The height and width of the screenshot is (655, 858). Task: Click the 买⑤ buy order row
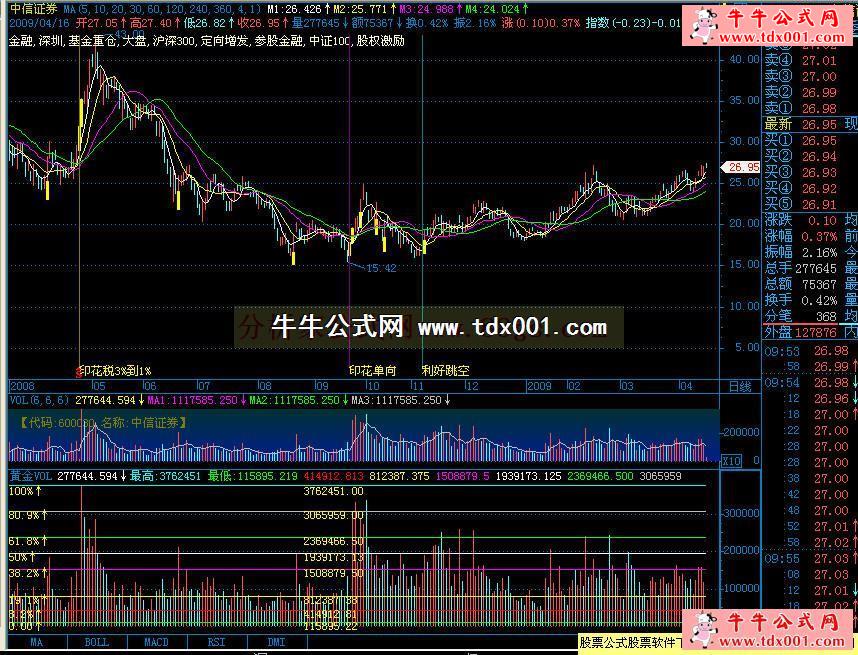[801, 205]
